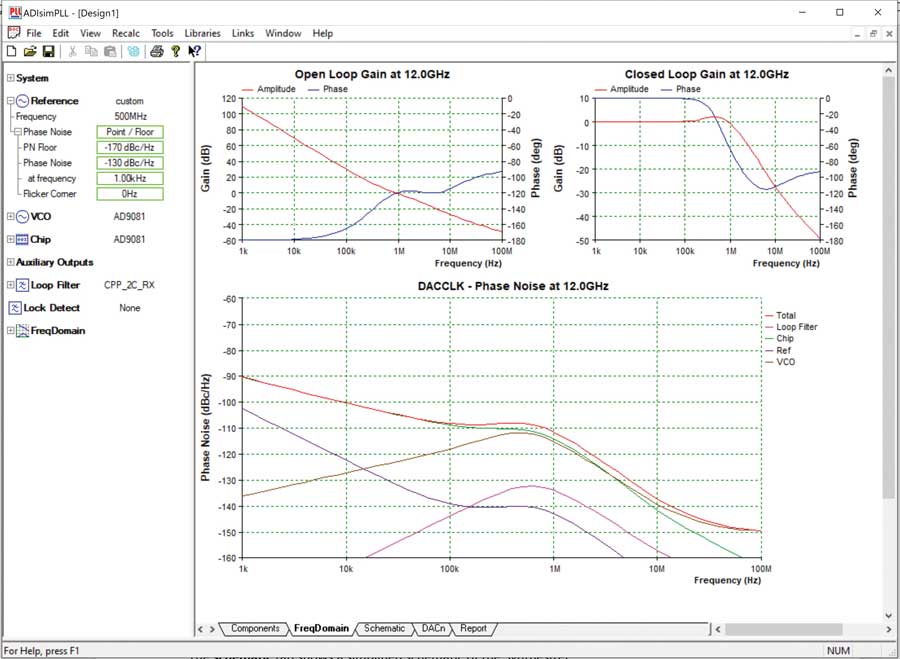The image size is (900, 659).
Task: Open a design with the folder icon
Action: coord(30,51)
